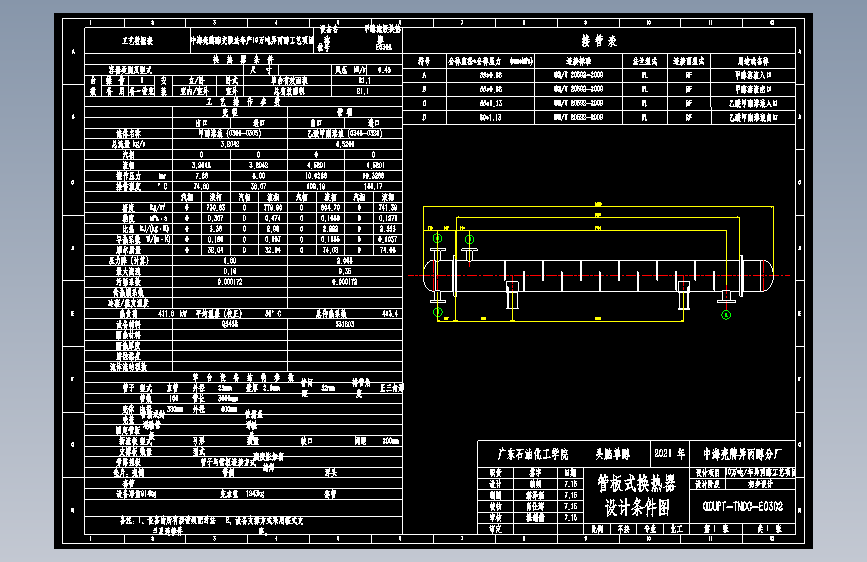
Task: Click the 144.17 tube outlet temperature value
Action: [373, 186]
